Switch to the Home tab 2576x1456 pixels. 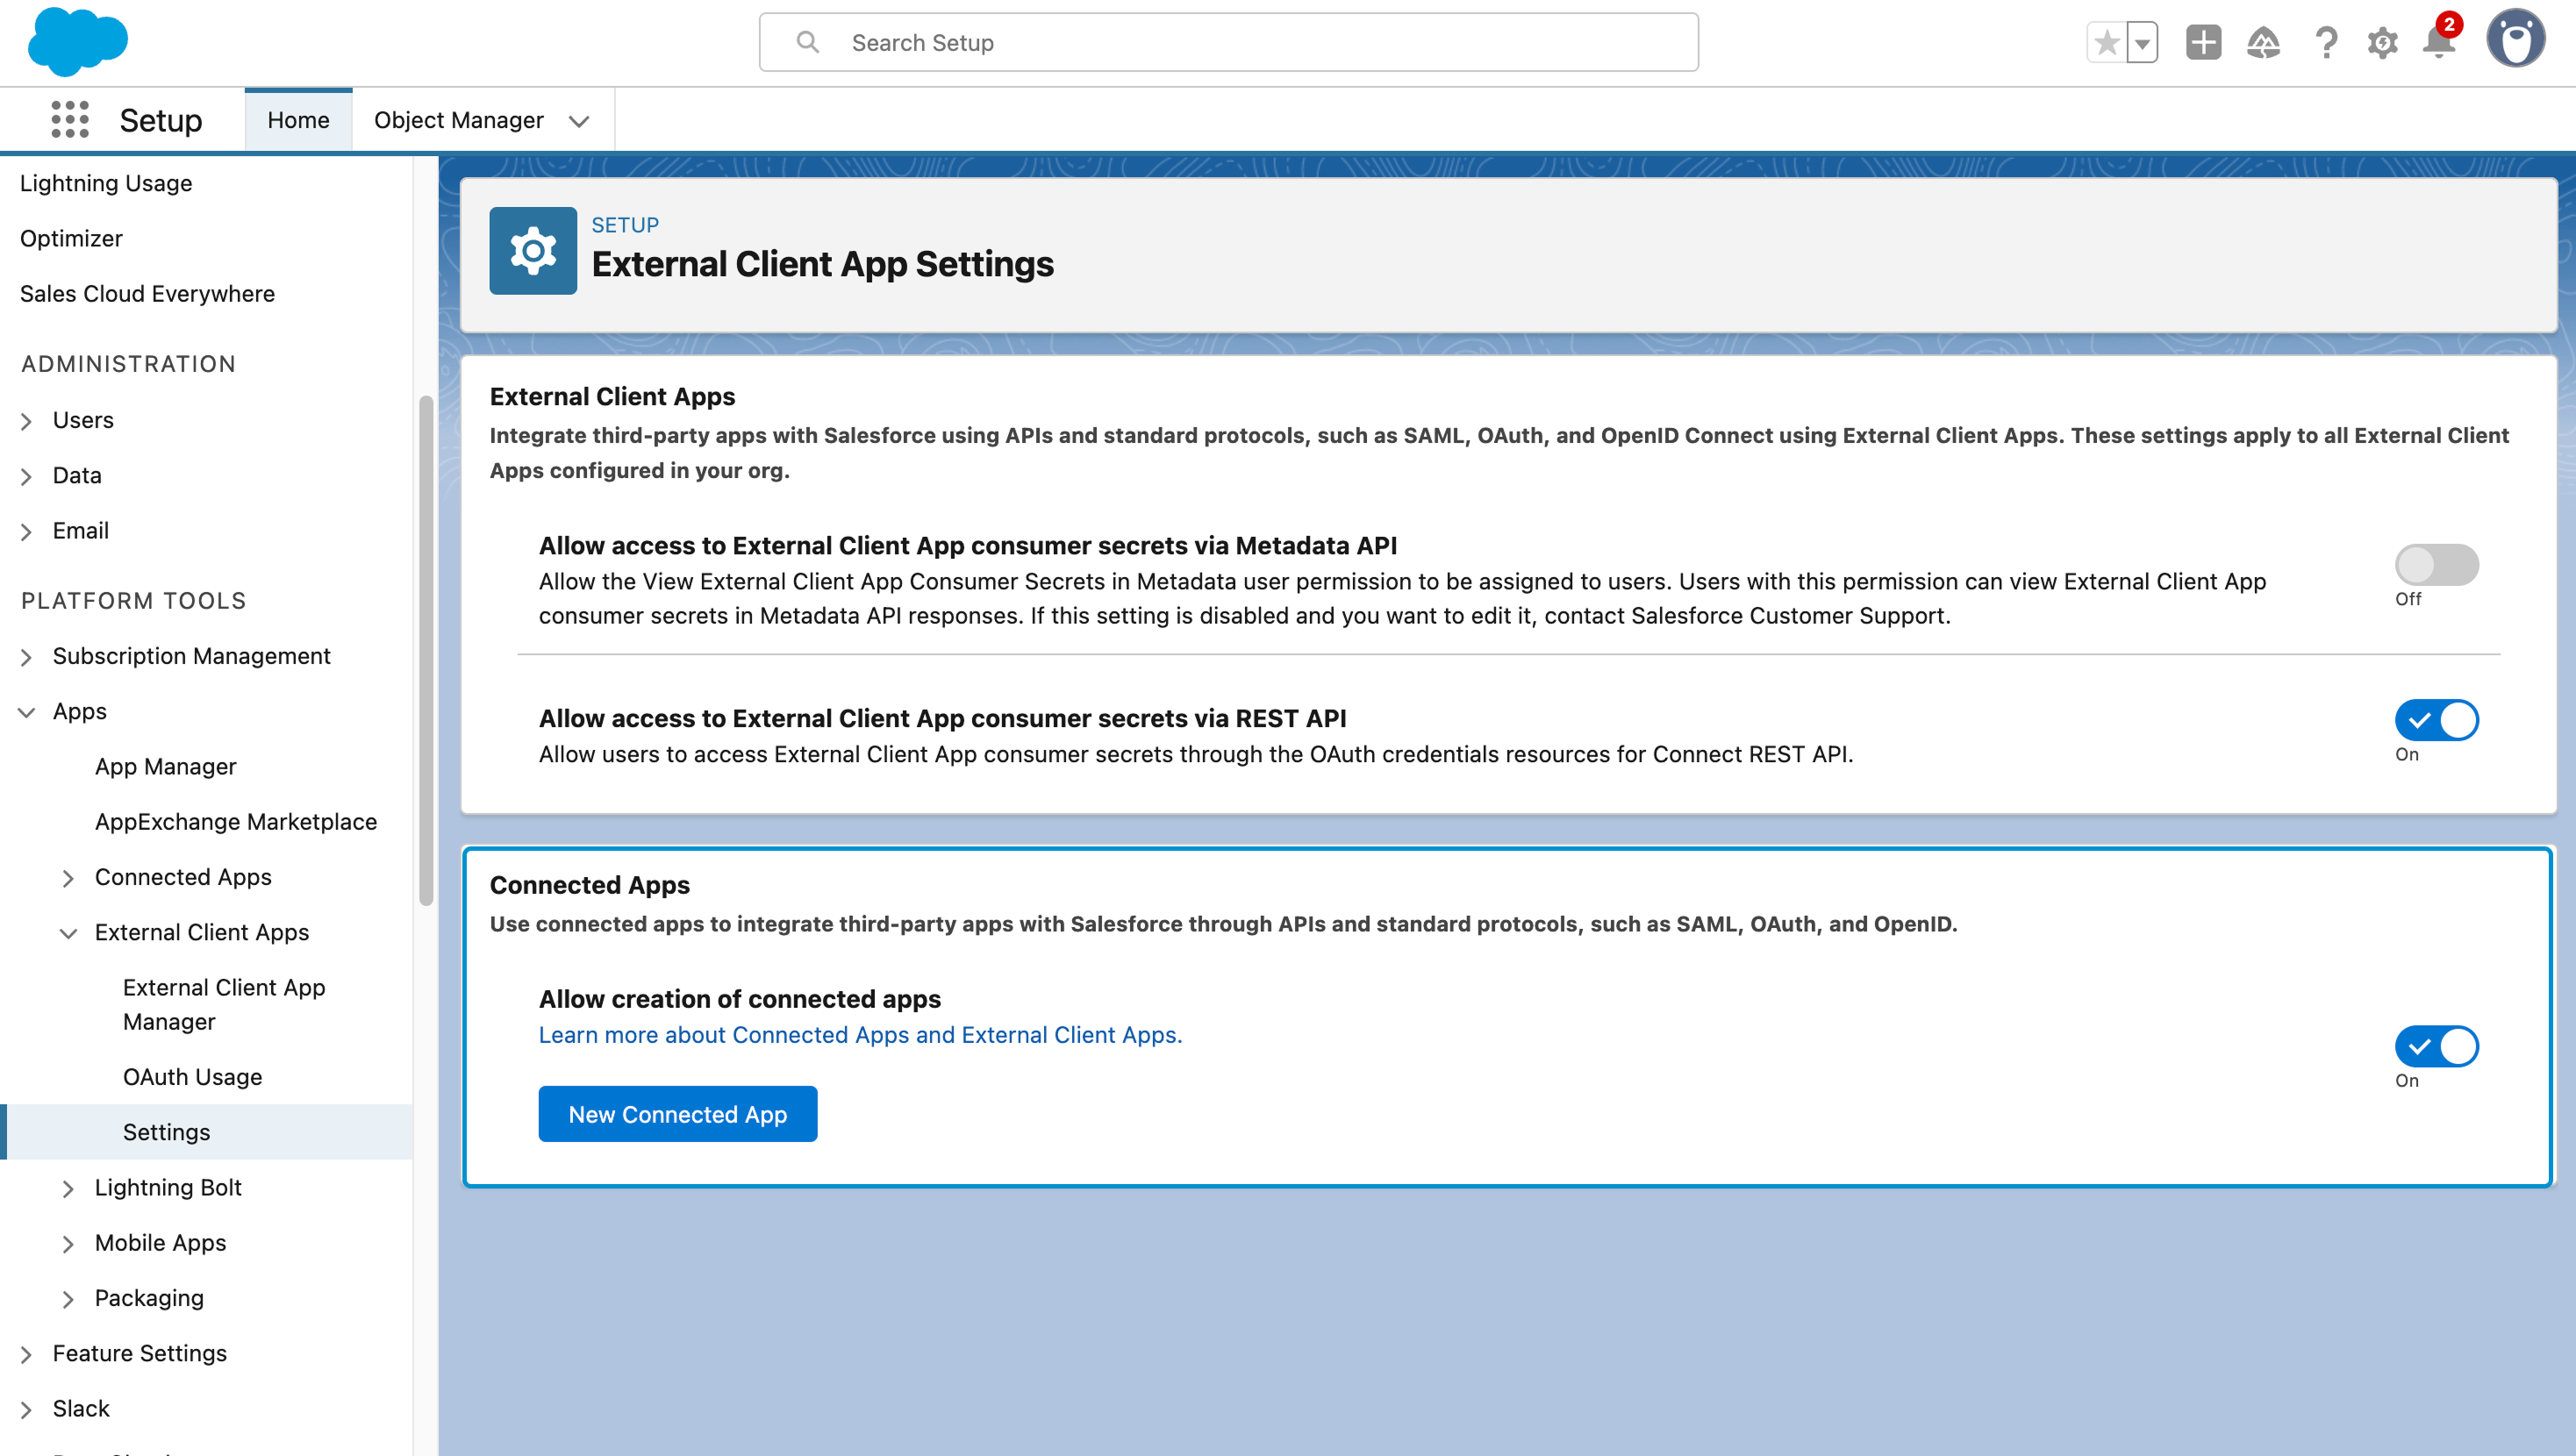[x=298, y=120]
